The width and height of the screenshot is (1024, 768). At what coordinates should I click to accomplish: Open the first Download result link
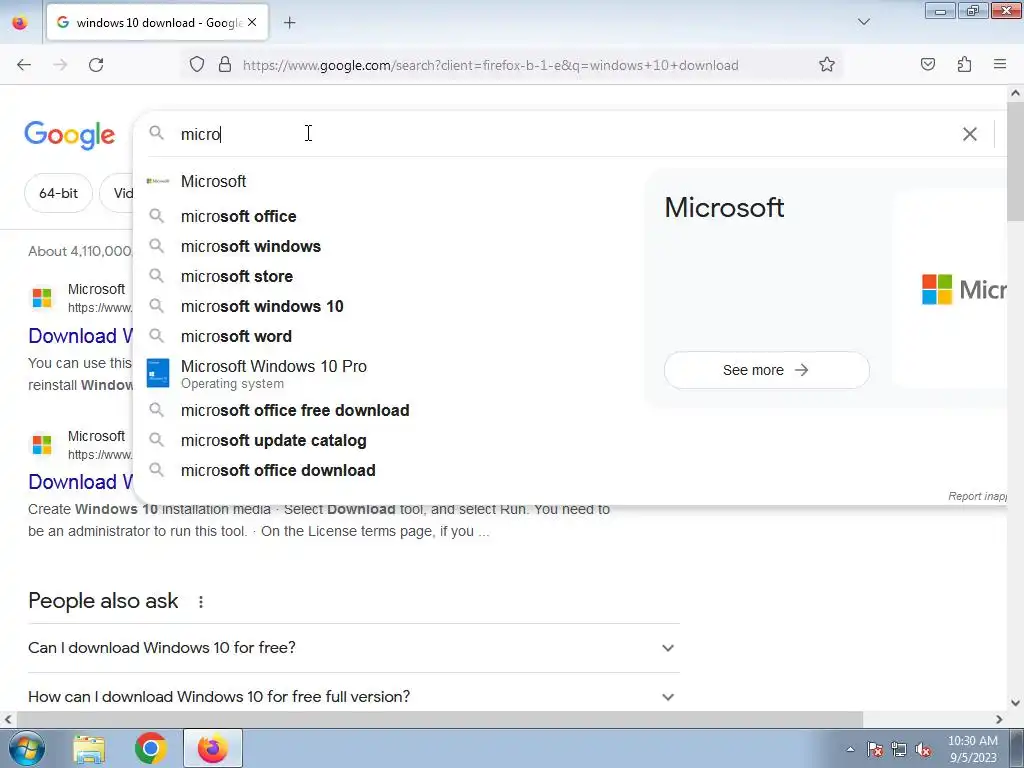coord(80,336)
